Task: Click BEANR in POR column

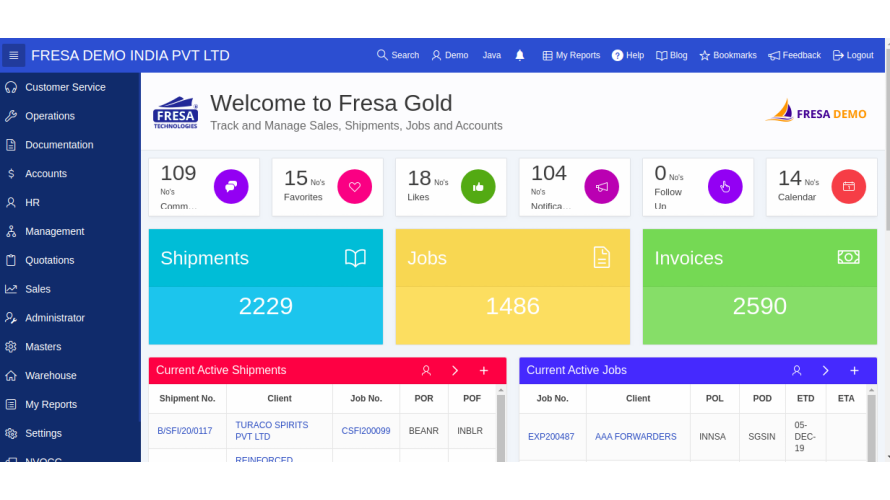Action: click(423, 431)
